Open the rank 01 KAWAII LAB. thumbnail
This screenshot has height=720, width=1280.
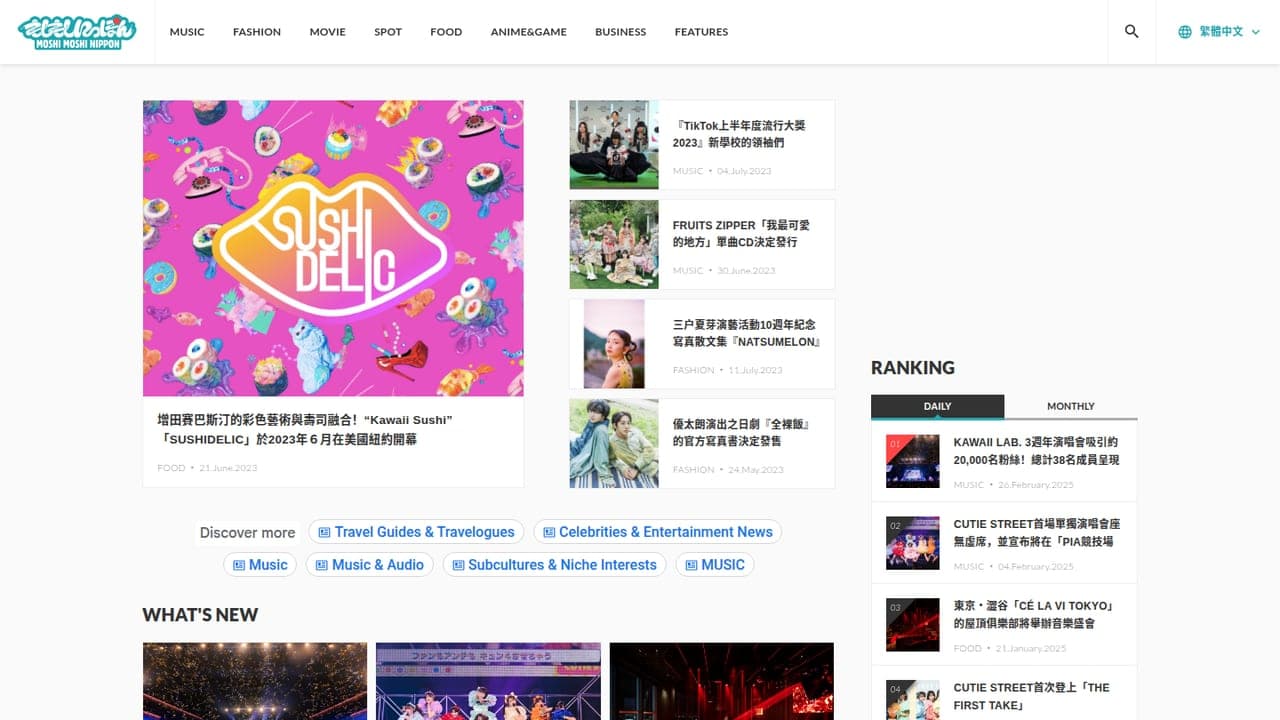[x=913, y=461]
